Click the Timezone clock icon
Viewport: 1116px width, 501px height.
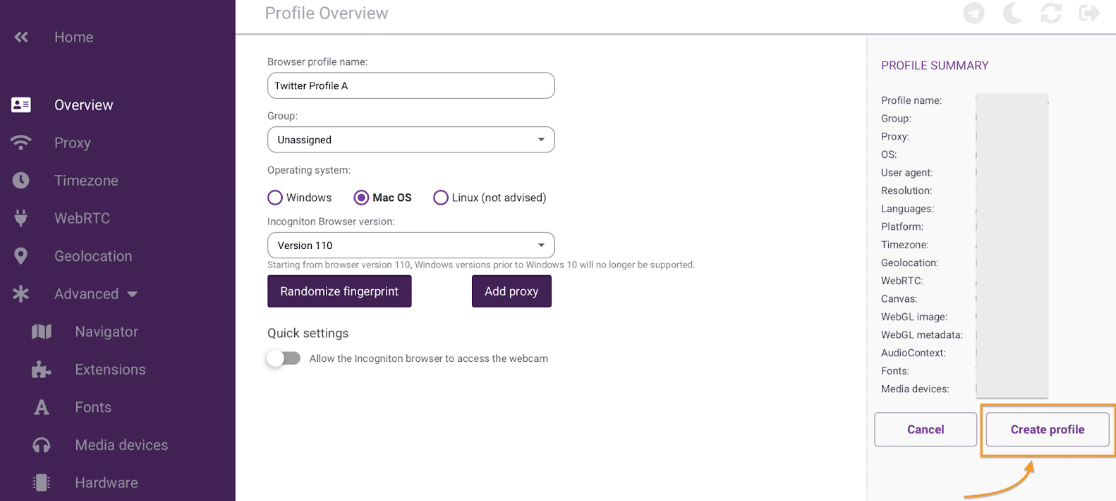[x=21, y=180]
